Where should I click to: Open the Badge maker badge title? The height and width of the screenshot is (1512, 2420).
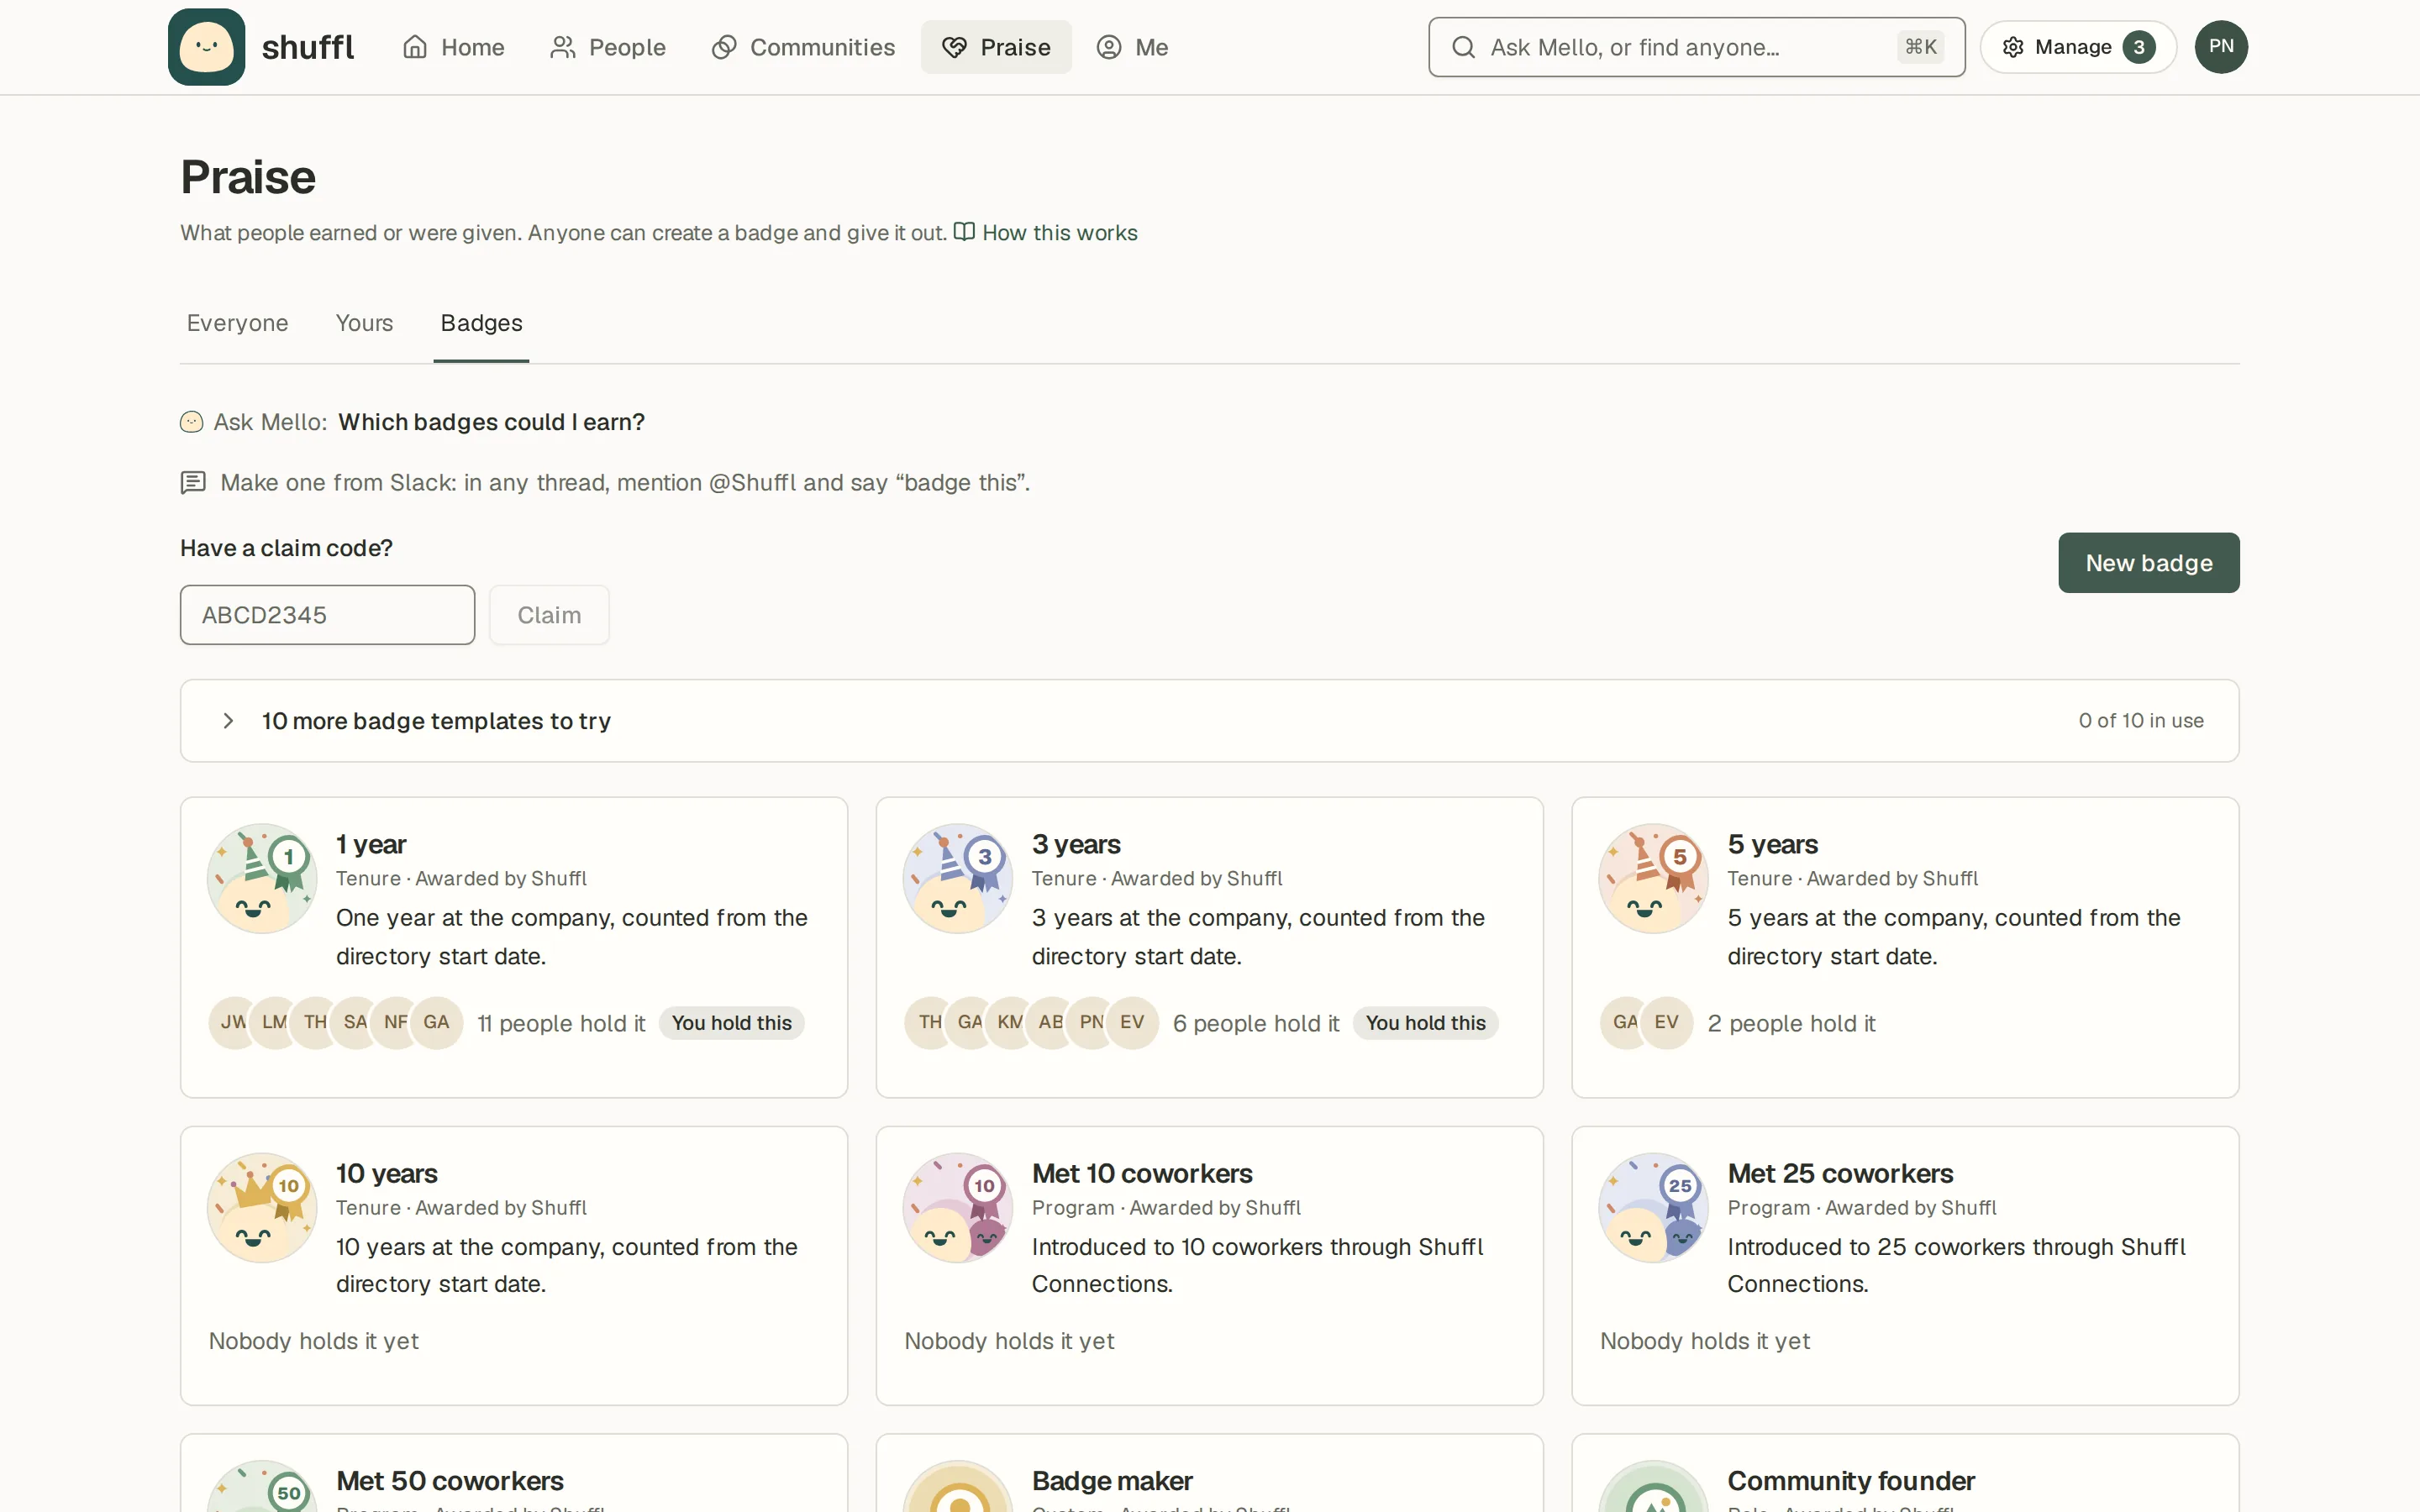coord(1112,1481)
